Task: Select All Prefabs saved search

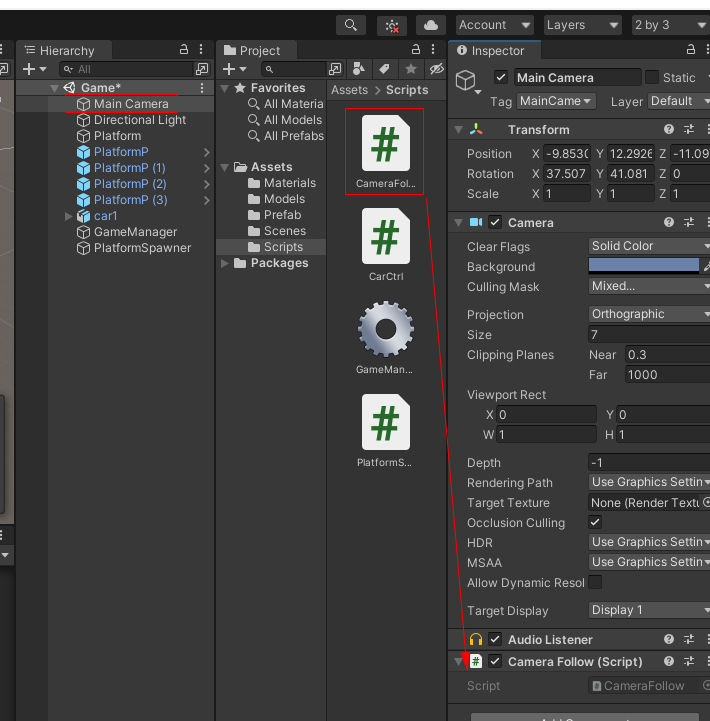Action: pos(286,136)
